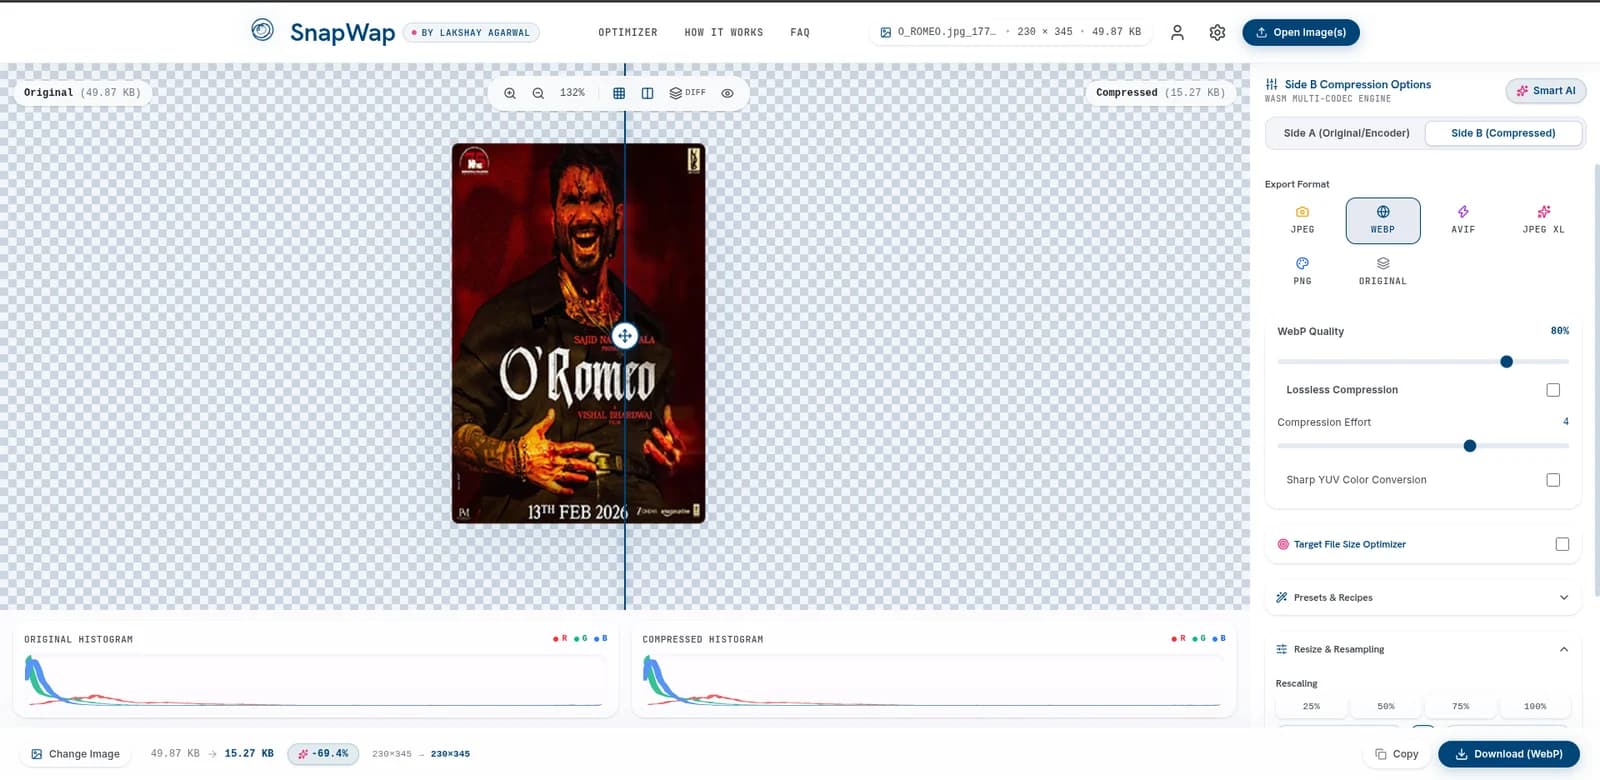Switch to Side B (Compressed) tab
1600x780 pixels.
(1503, 133)
